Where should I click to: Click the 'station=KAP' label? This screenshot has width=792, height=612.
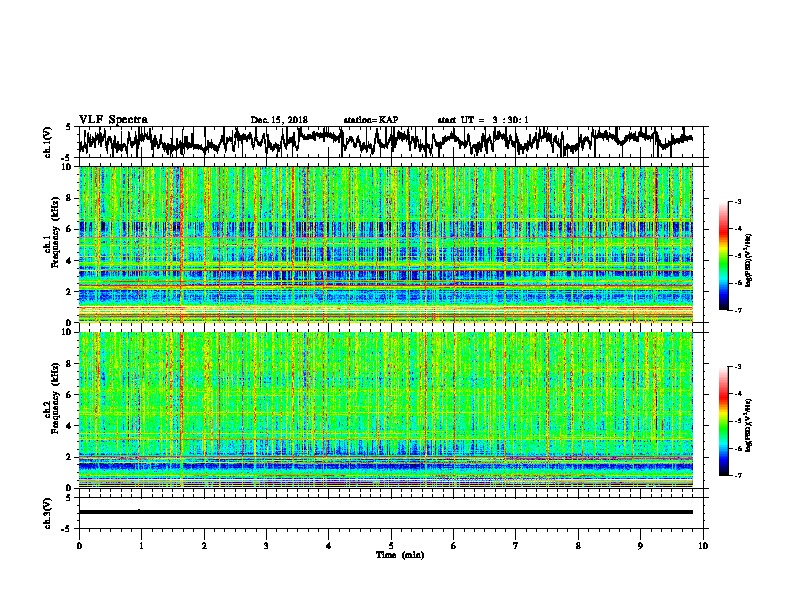point(371,120)
